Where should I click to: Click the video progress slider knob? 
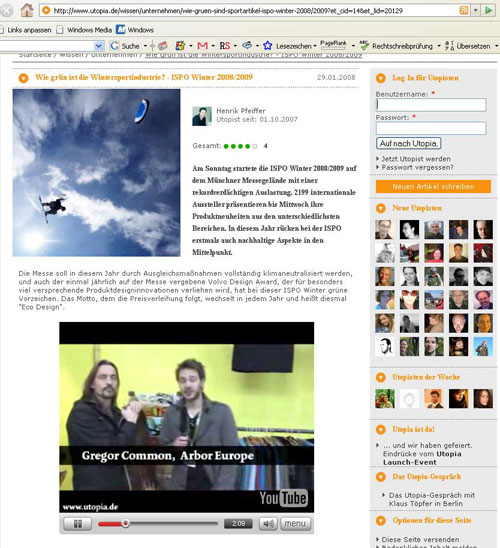tap(125, 523)
